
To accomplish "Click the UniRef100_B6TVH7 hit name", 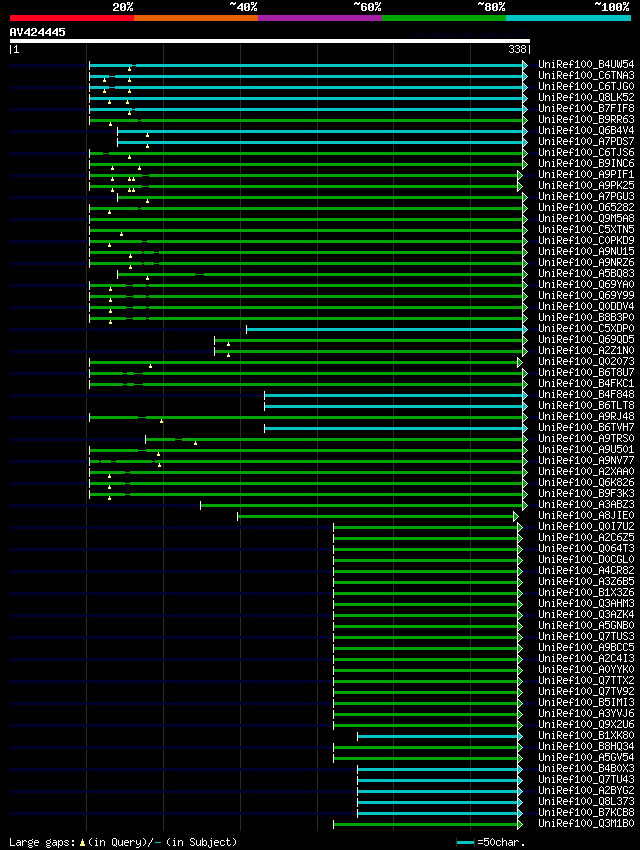I will click(x=586, y=427).
